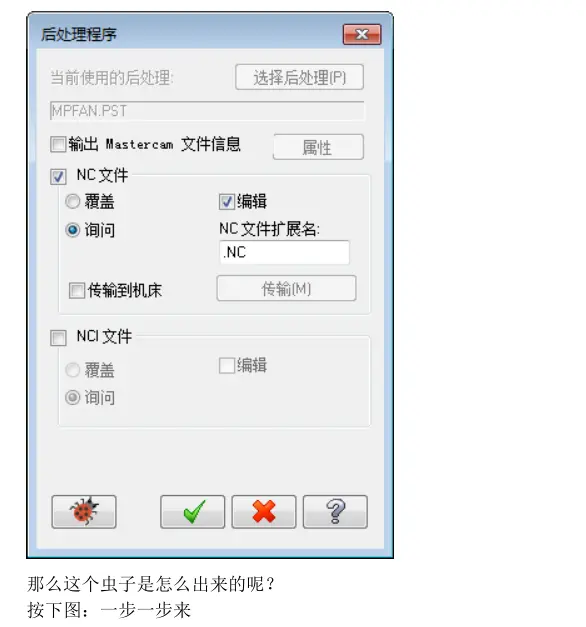Click the 选择后处理(P) button
The image size is (586, 627).
coord(300,77)
